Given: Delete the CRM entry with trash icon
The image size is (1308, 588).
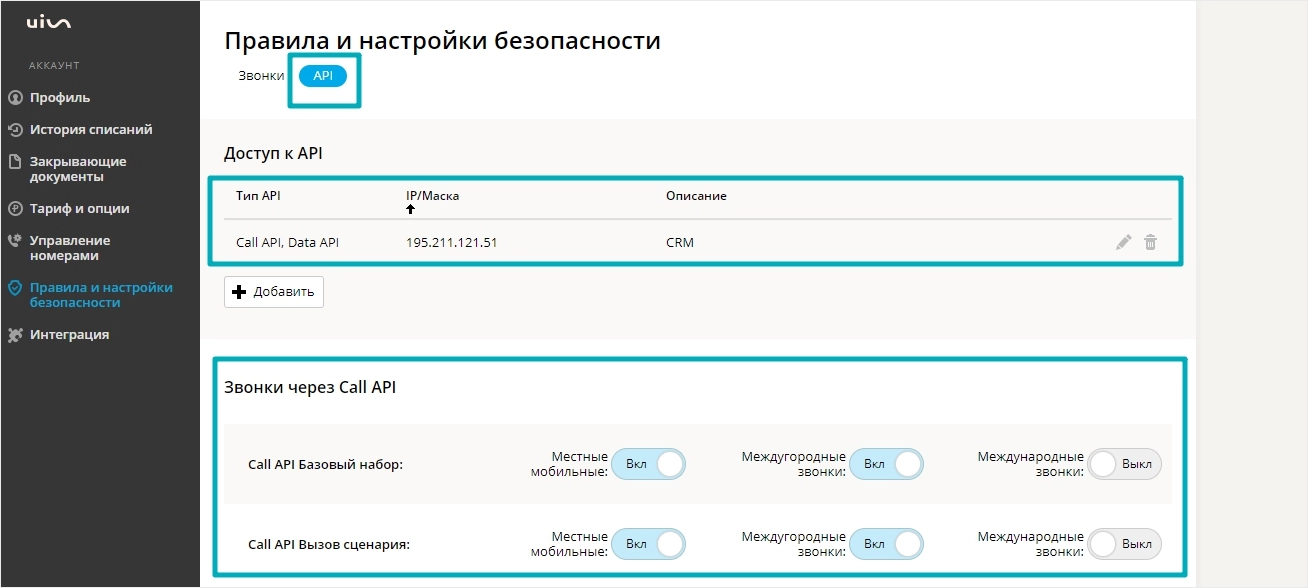Looking at the screenshot, I should point(1151,242).
